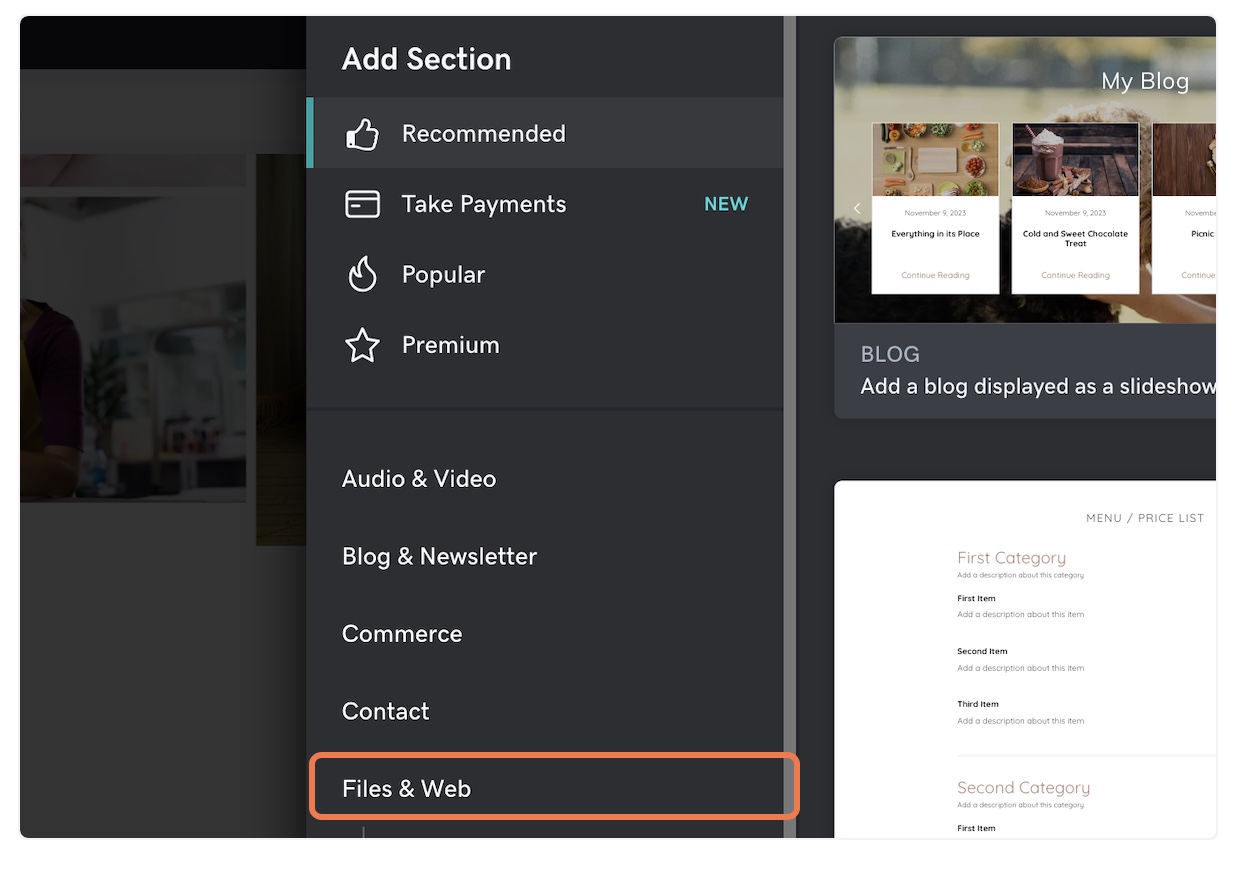The image size is (1250, 870).
Task: Open the Commerce category
Action: (402, 634)
